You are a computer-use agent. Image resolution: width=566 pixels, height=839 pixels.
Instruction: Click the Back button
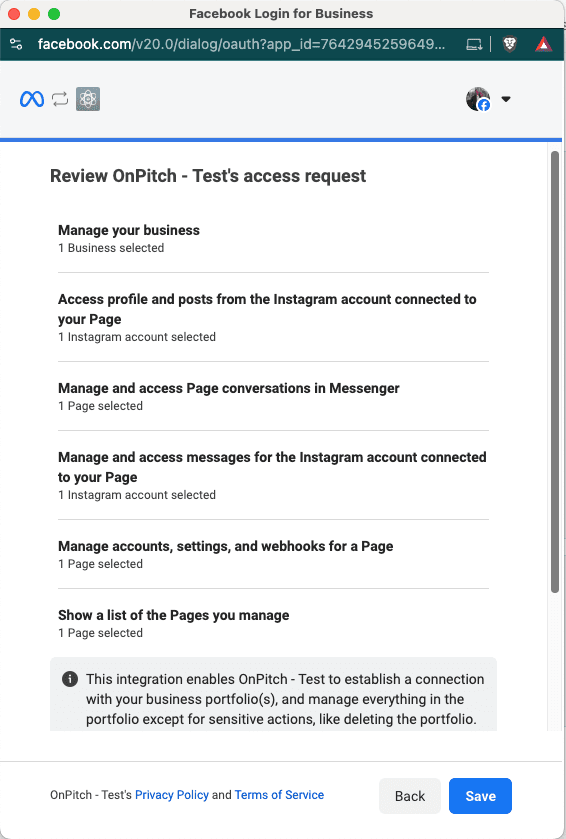tap(410, 796)
